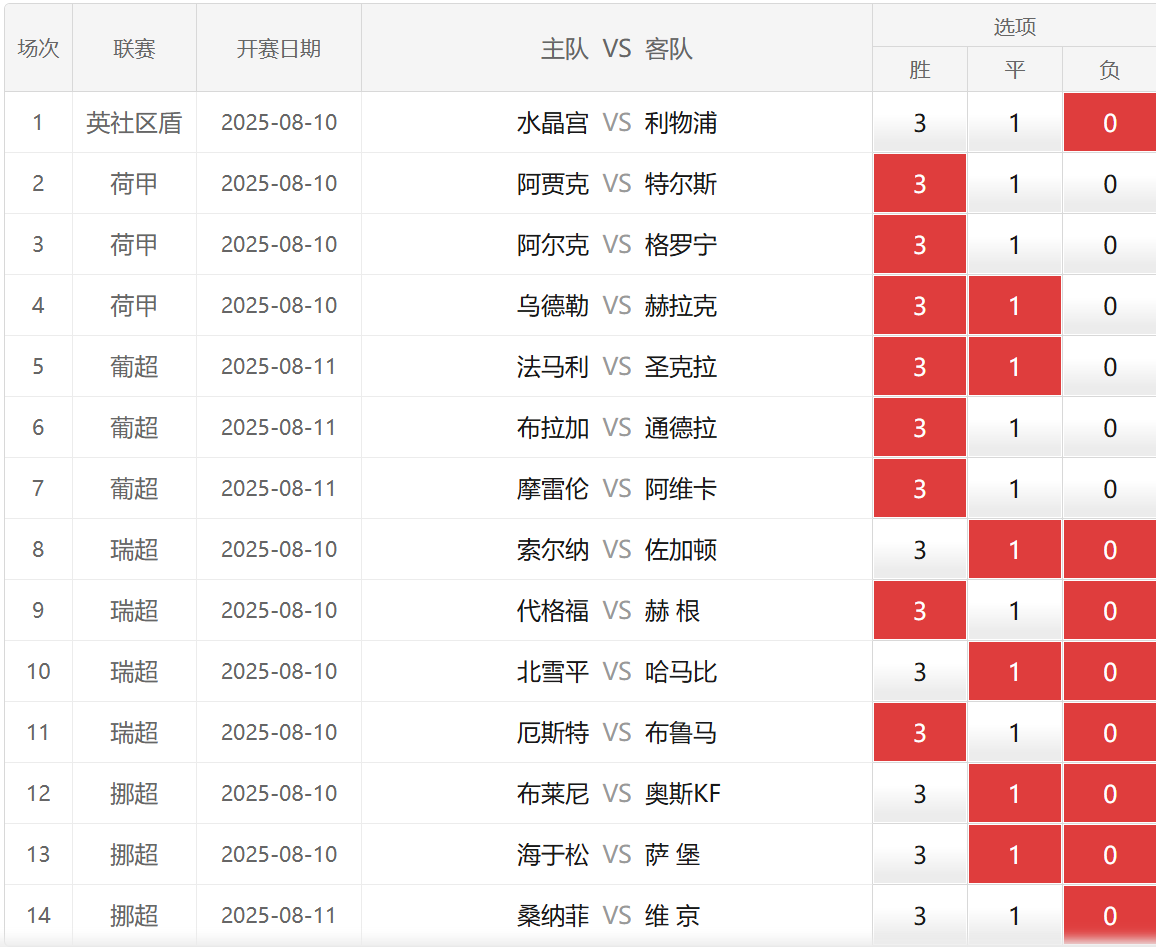Deselect loss option 0 for 厄斯特 VS 布鲁马
Screen dimensions: 1156x952
tap(1110, 733)
